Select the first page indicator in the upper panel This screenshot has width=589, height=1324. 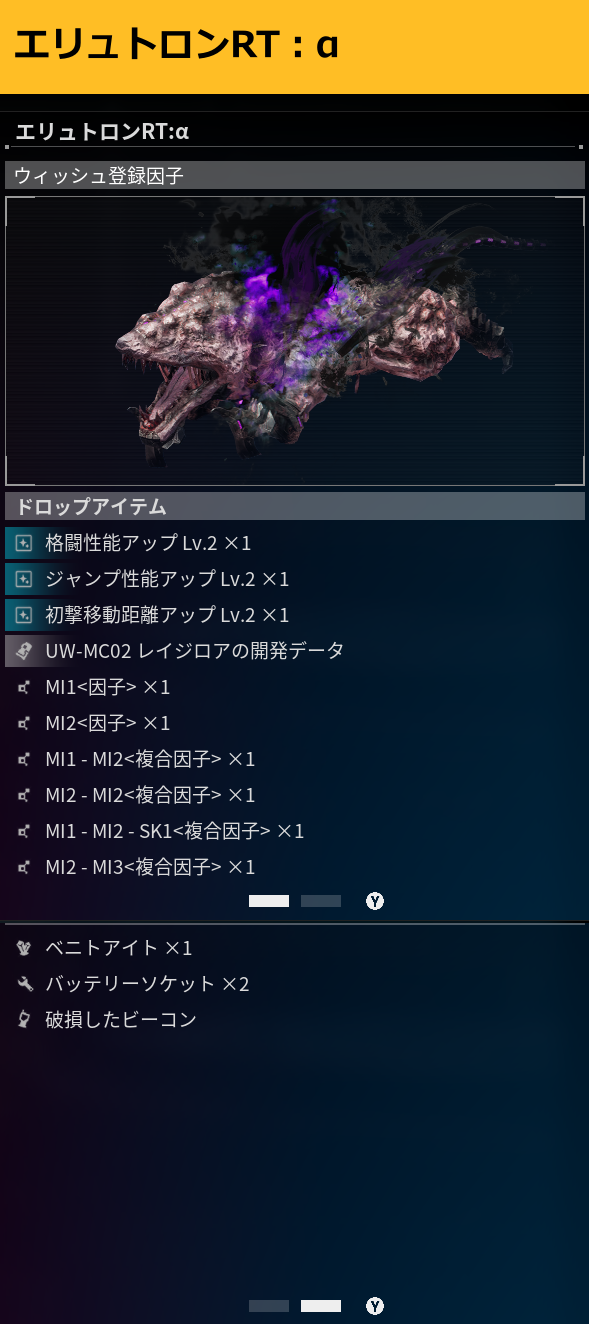pos(269,901)
